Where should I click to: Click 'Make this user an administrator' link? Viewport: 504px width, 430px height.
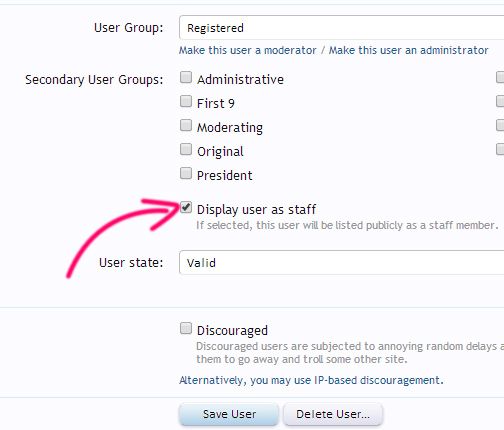coord(409,50)
